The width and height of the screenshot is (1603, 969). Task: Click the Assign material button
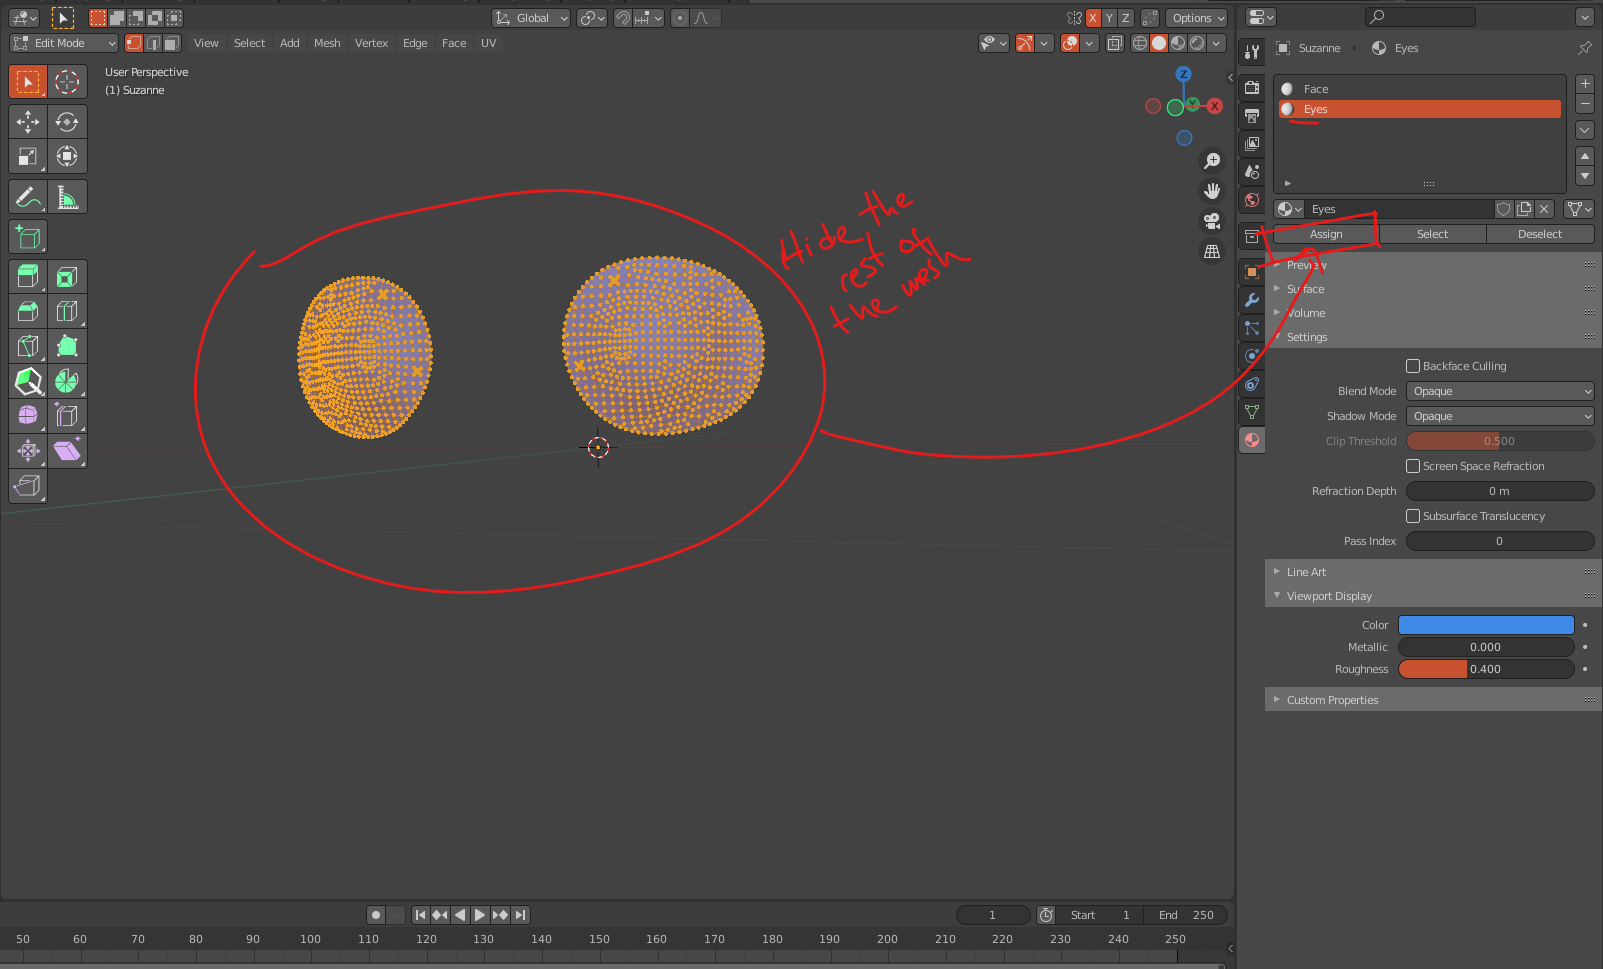coord(1326,234)
